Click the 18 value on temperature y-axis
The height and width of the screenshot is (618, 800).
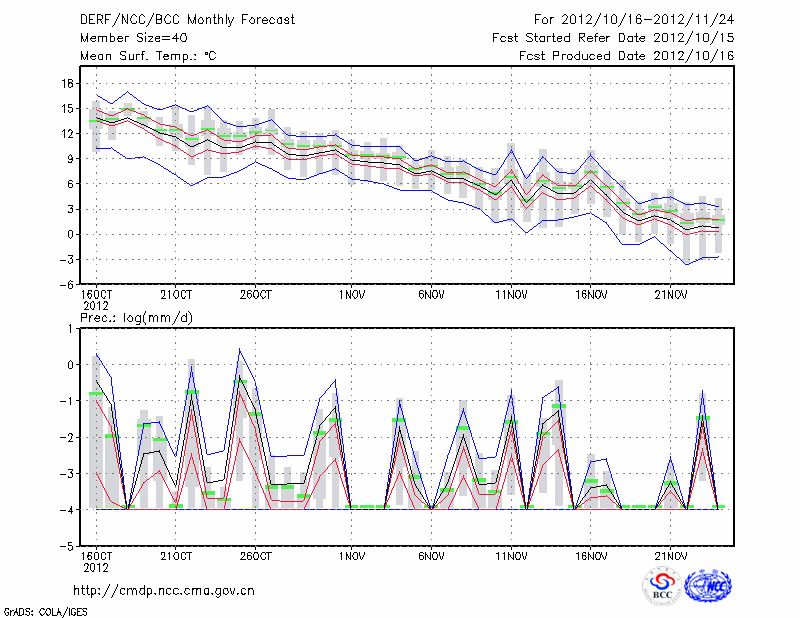(x=67, y=83)
